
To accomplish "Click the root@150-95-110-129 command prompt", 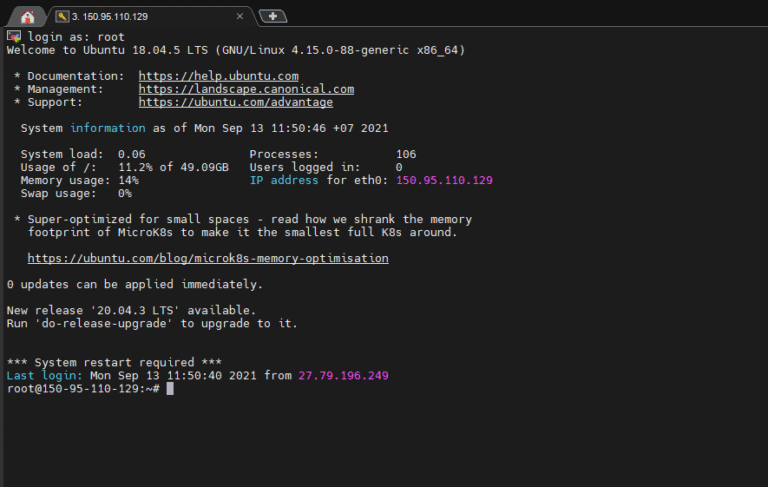I will (83, 389).
